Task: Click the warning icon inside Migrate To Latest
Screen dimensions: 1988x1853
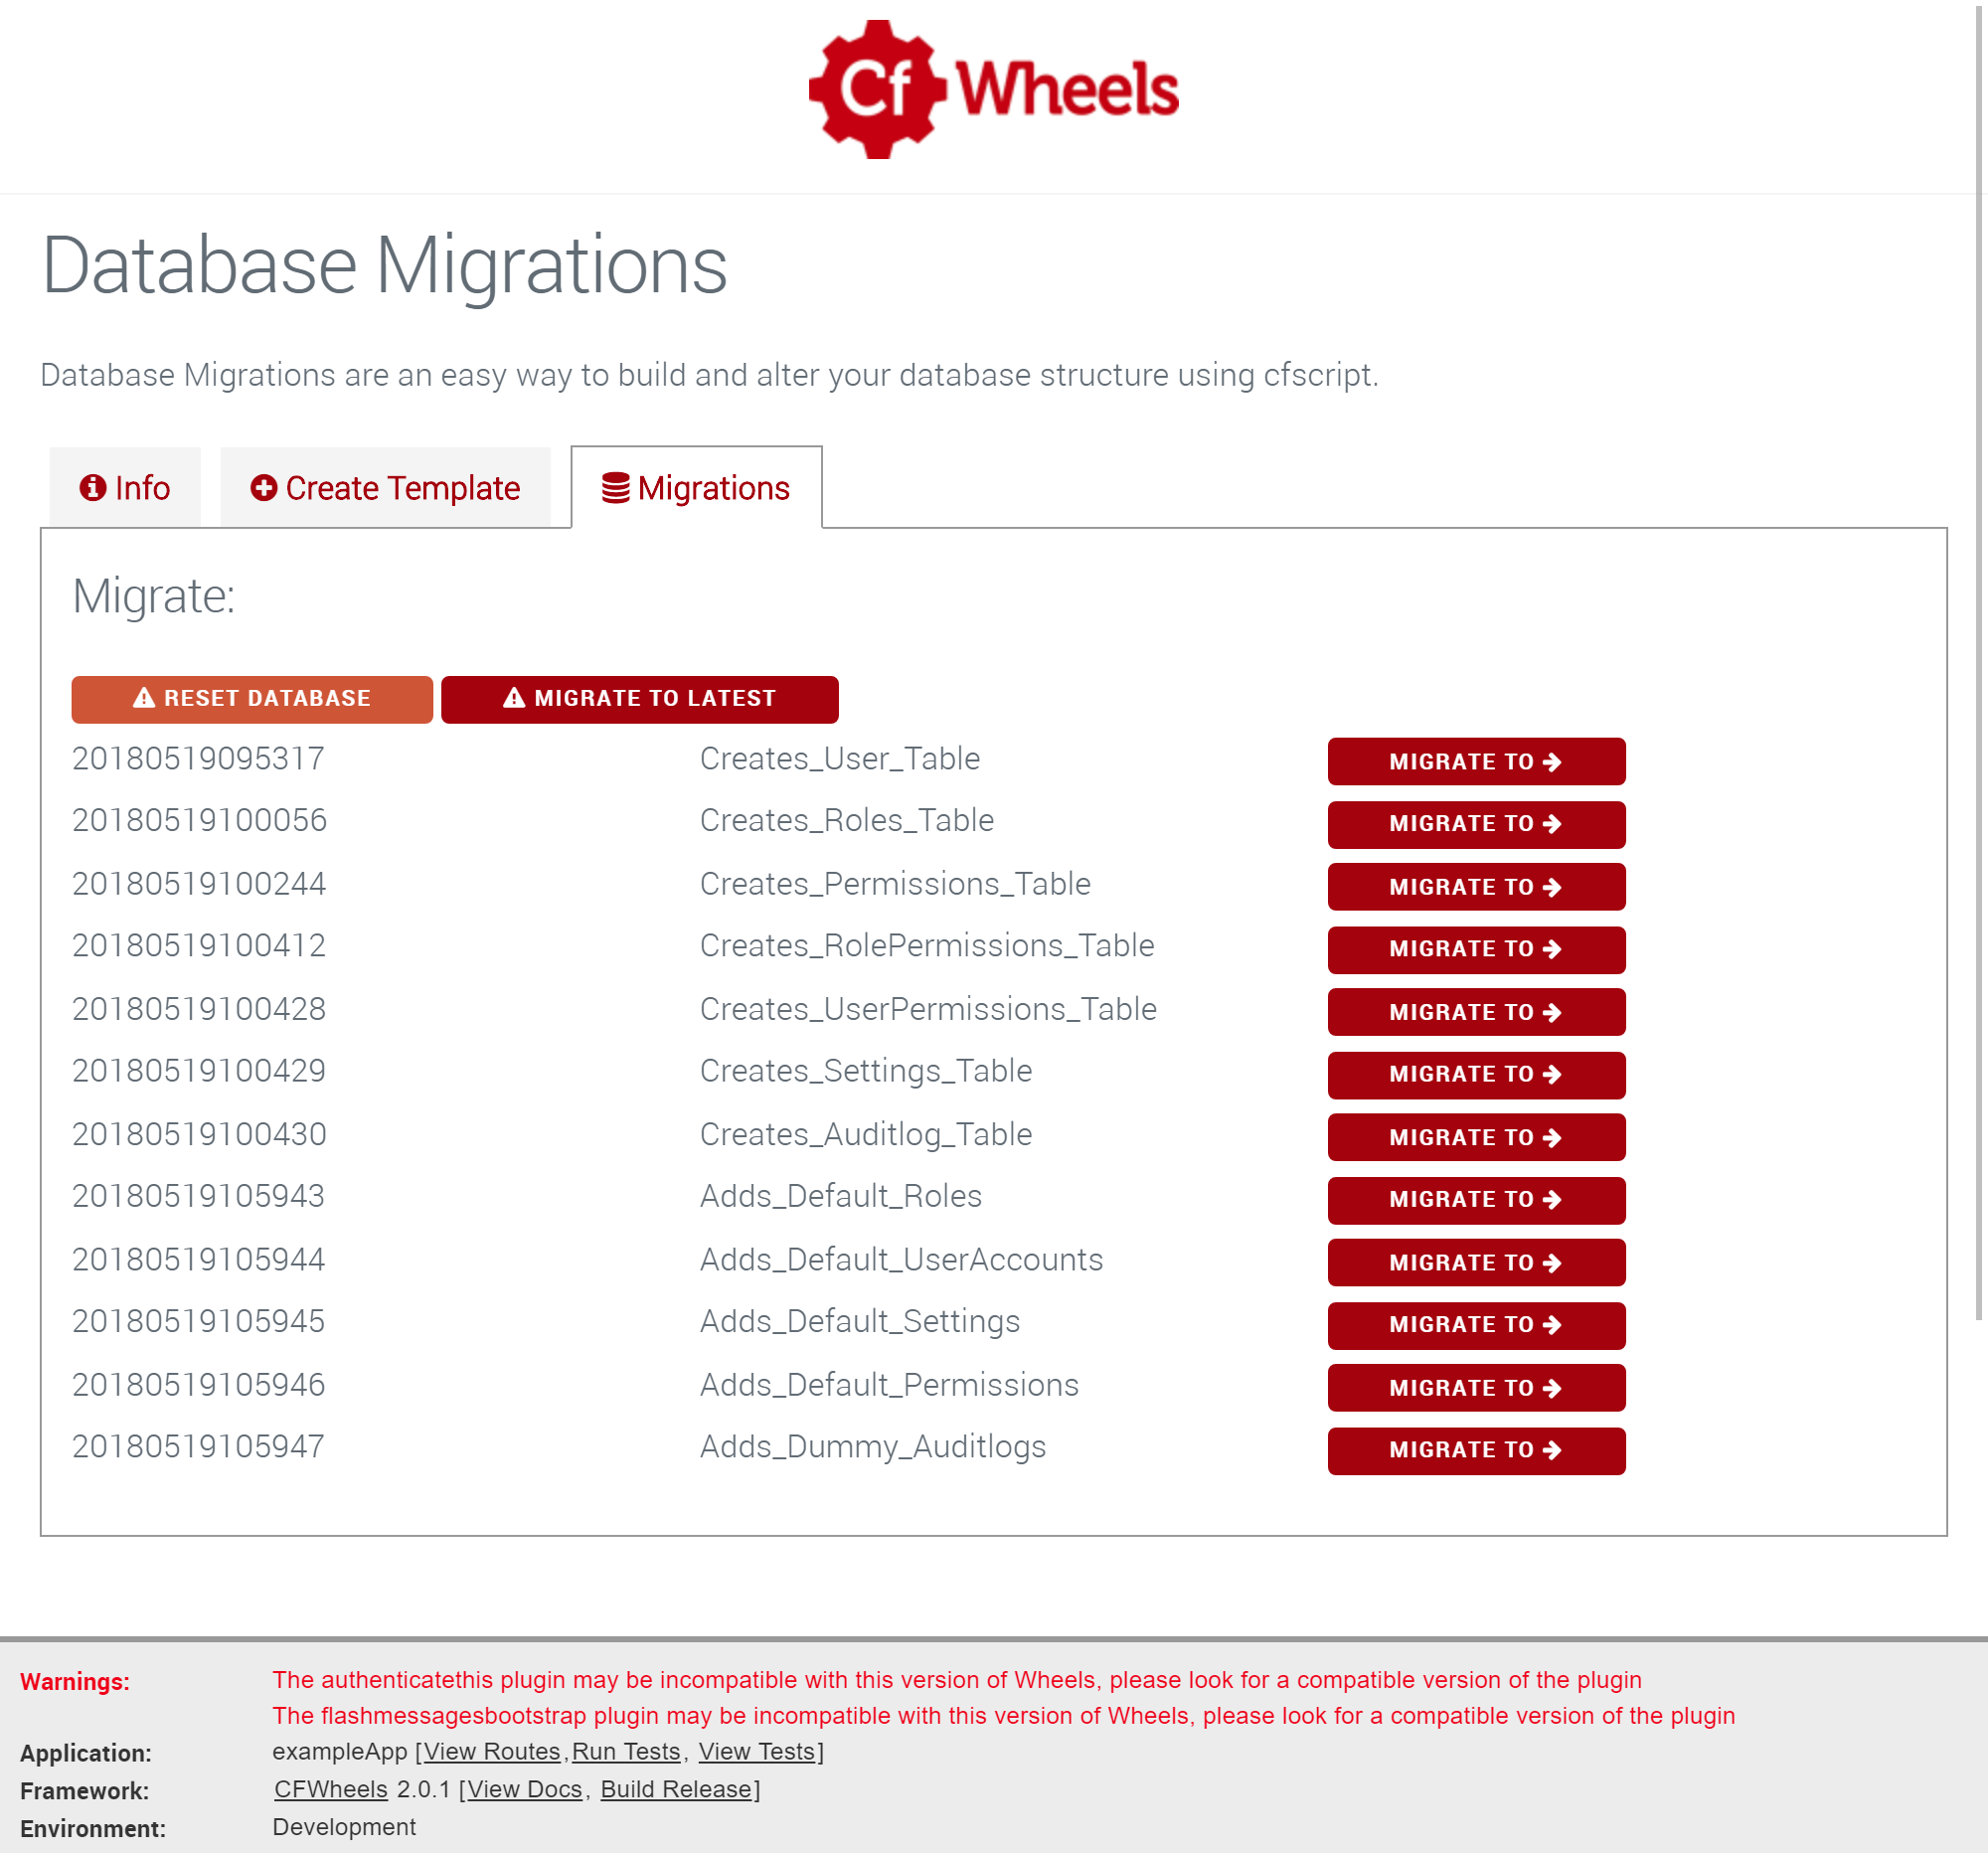Action: (513, 698)
